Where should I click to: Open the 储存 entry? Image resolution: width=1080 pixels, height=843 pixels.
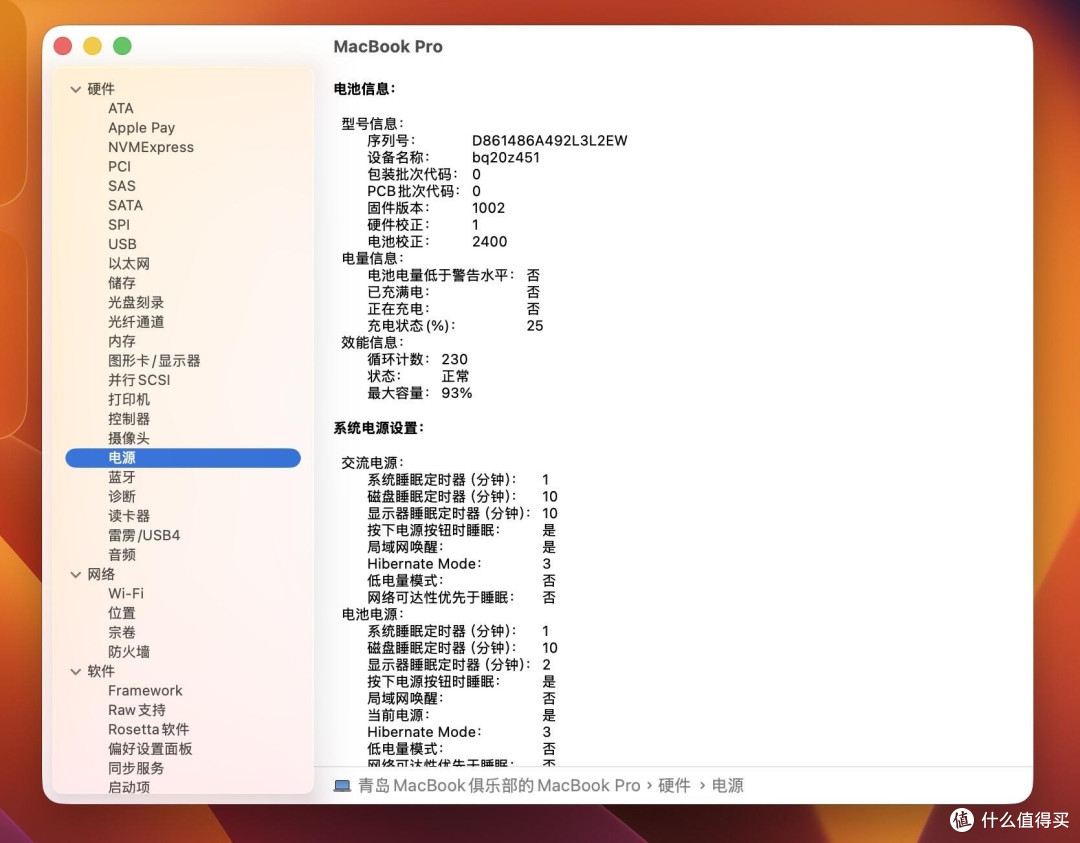[122, 282]
